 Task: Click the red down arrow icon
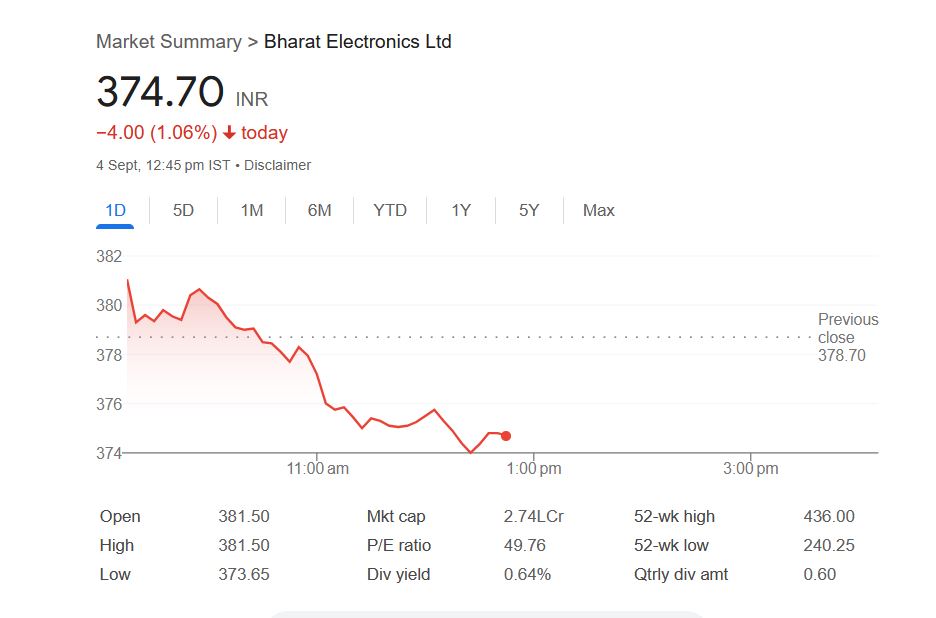coord(229,133)
